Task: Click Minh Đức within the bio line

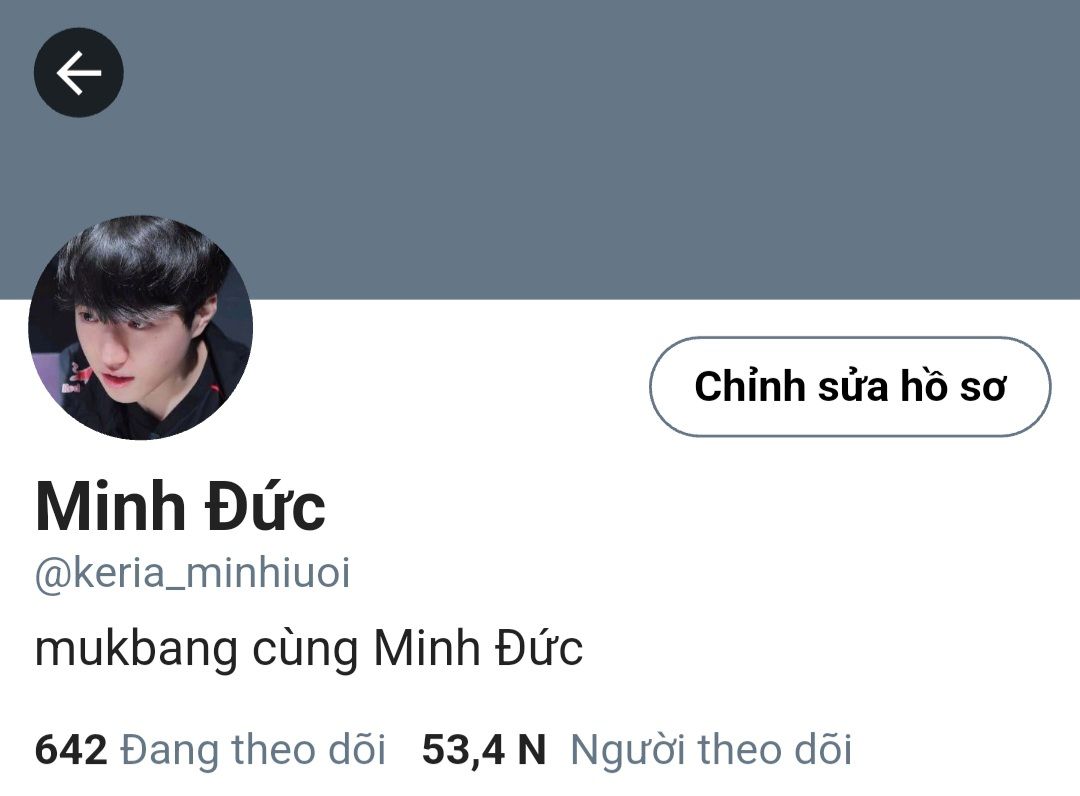Action: click(478, 649)
